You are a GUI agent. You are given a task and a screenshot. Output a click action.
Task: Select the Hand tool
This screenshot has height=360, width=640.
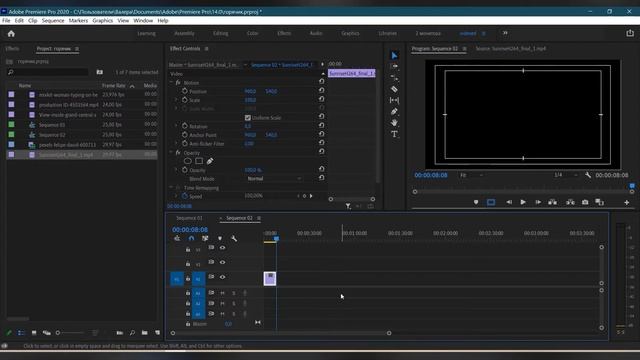pyautogui.click(x=394, y=122)
